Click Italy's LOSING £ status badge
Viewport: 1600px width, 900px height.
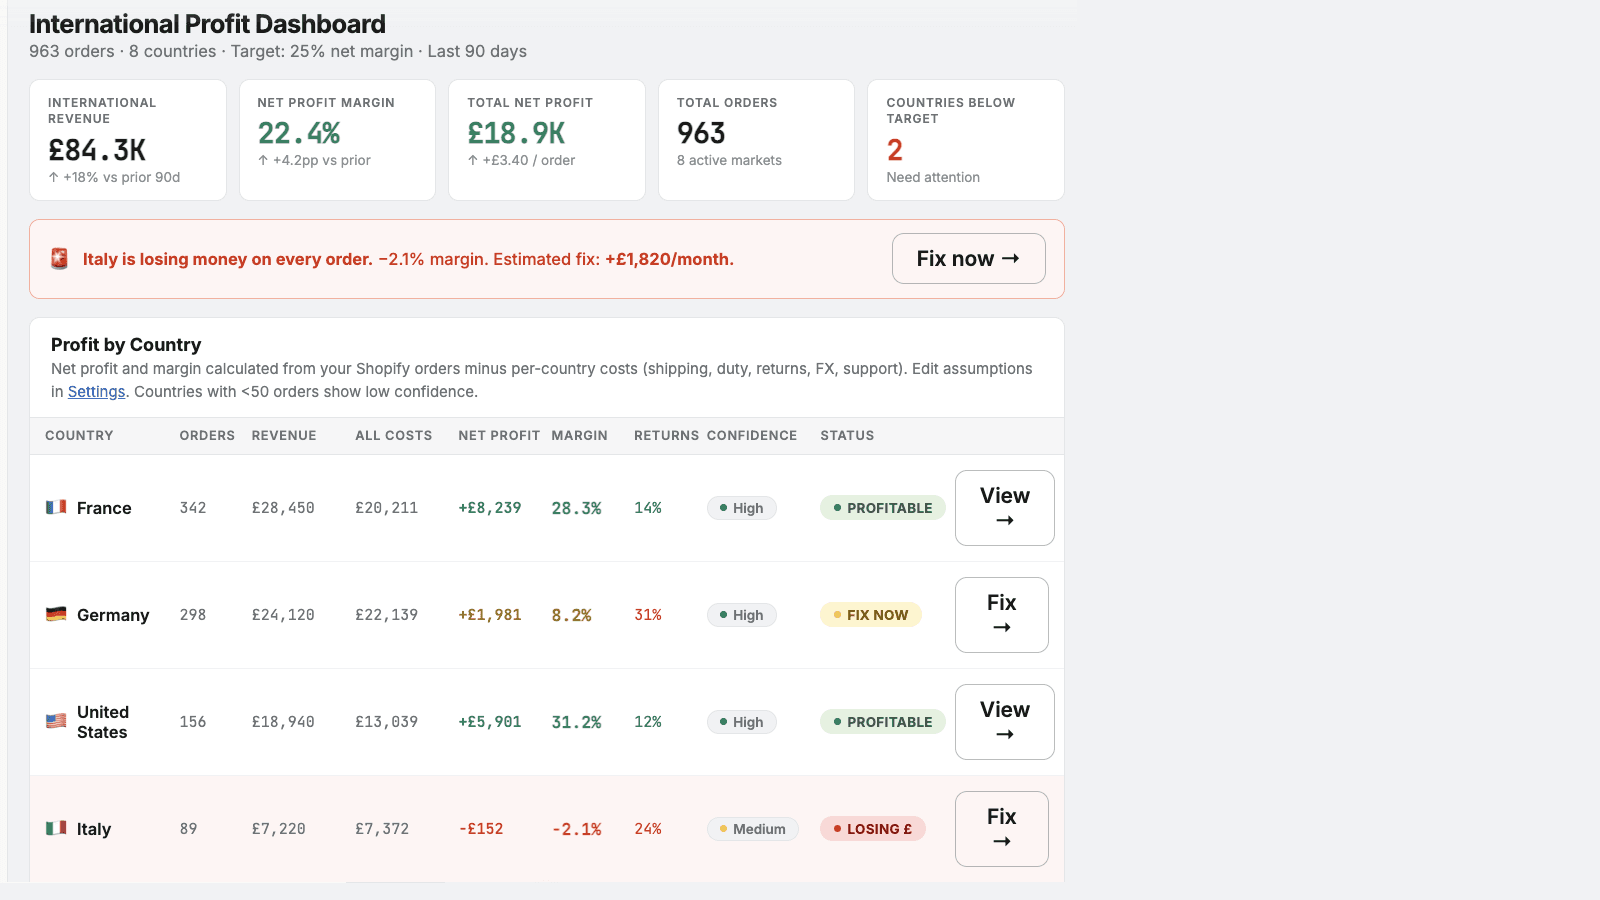pyautogui.click(x=873, y=829)
